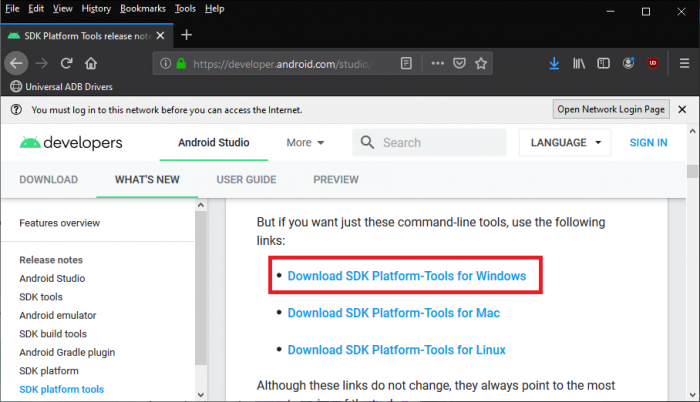The width and height of the screenshot is (700, 402).
Task: Open Android emulator sidebar link
Action: (x=58, y=315)
